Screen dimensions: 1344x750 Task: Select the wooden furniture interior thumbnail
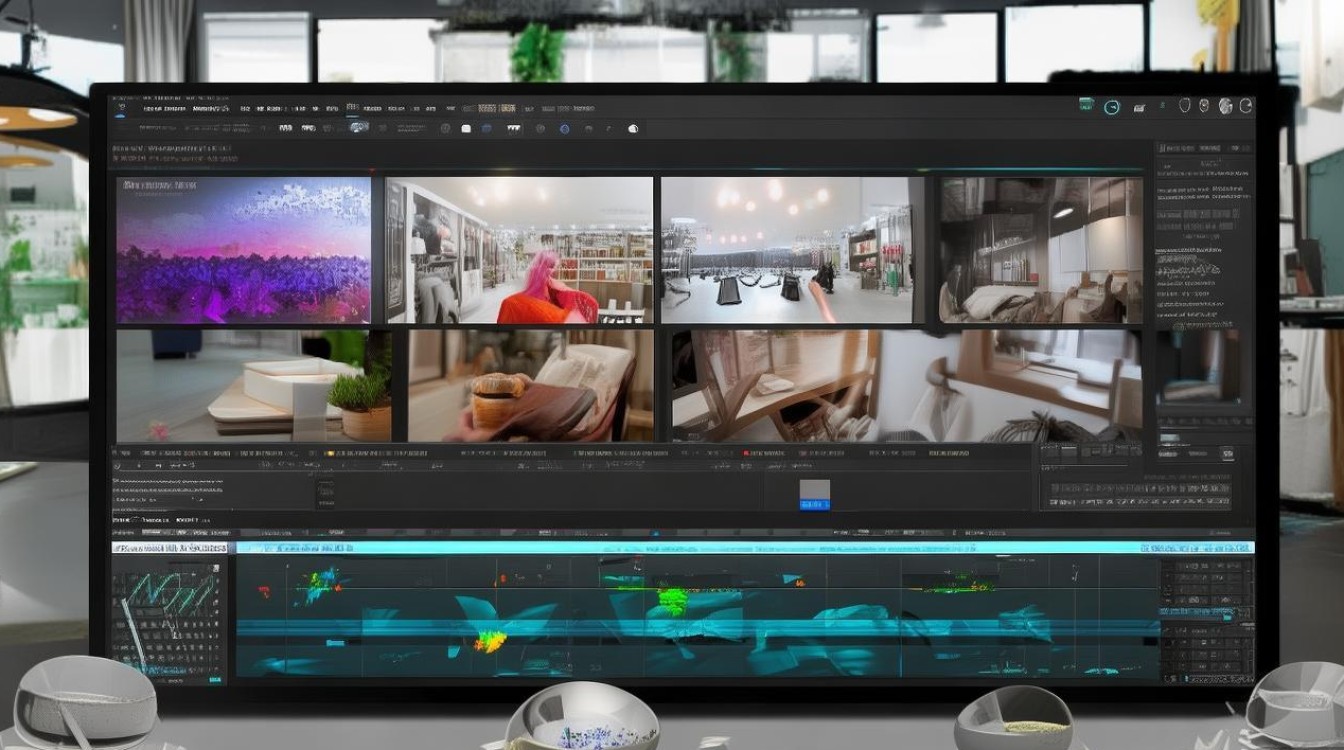point(906,386)
